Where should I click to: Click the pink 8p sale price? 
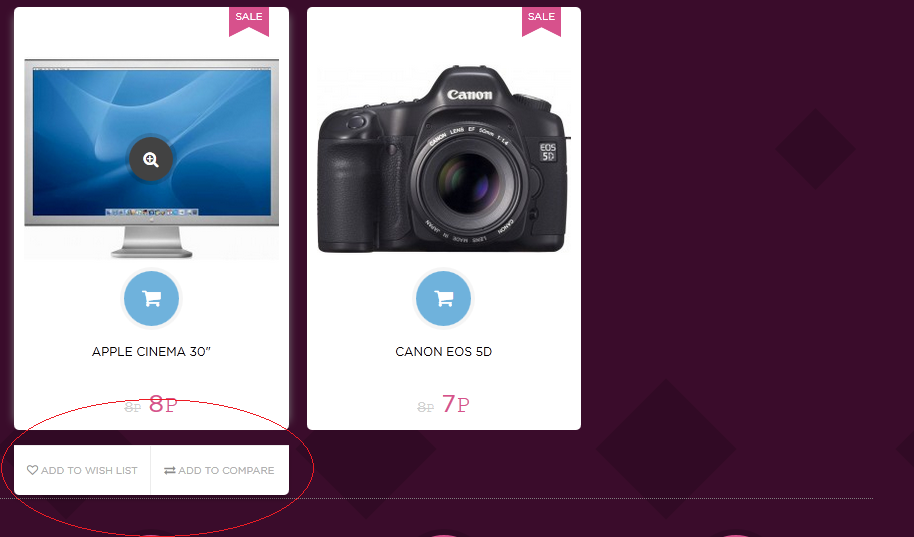pos(163,404)
